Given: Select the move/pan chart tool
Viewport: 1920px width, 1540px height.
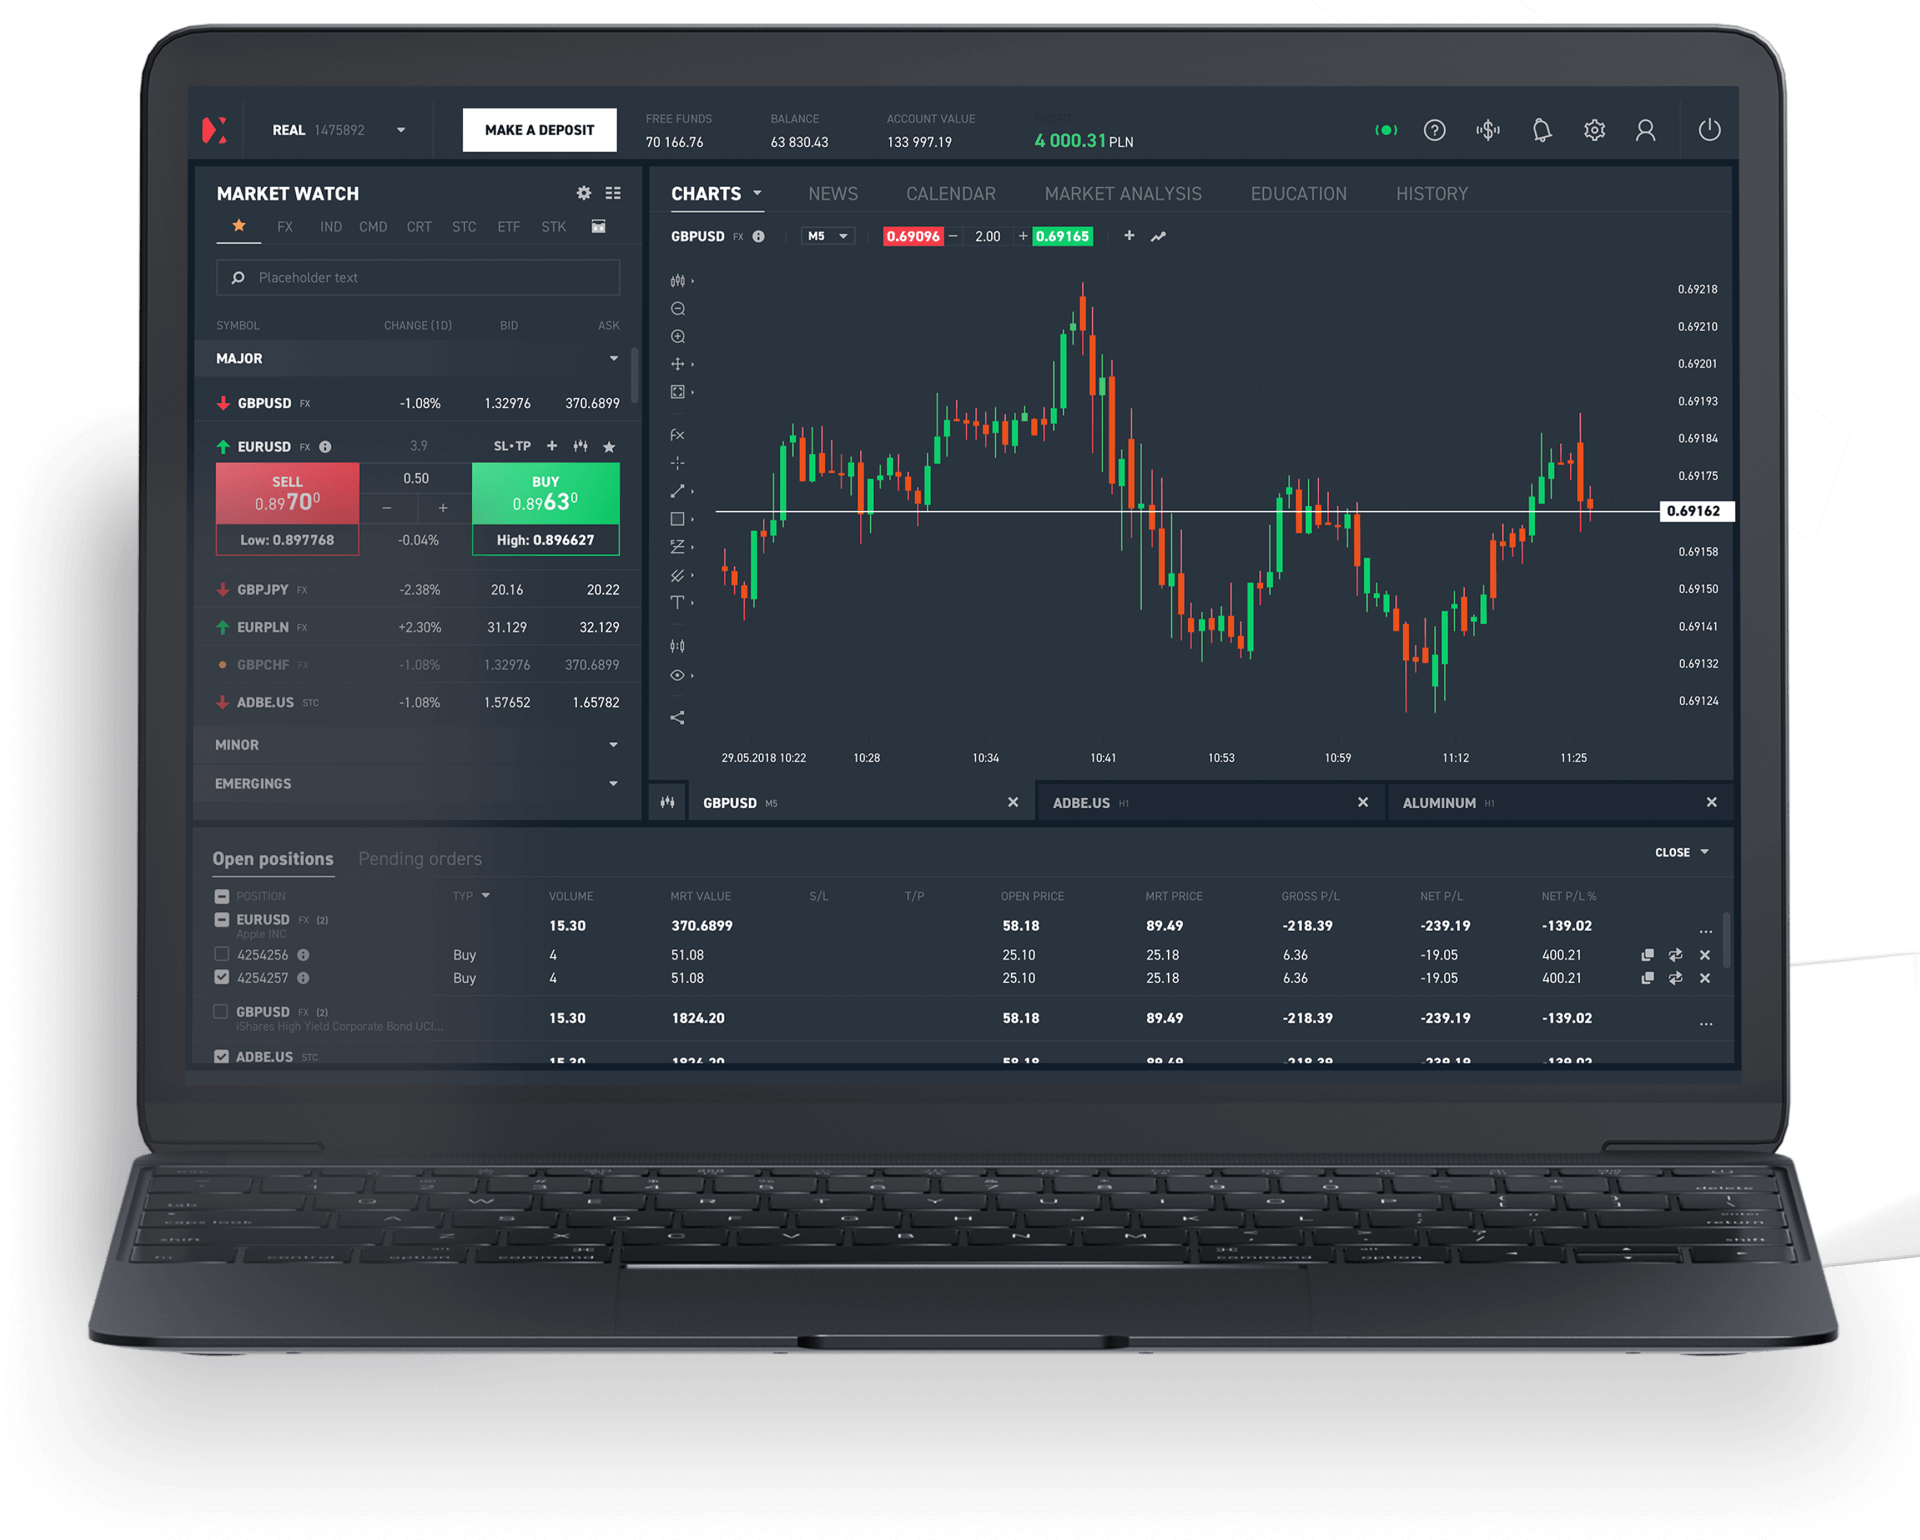Looking at the screenshot, I should pos(678,364).
